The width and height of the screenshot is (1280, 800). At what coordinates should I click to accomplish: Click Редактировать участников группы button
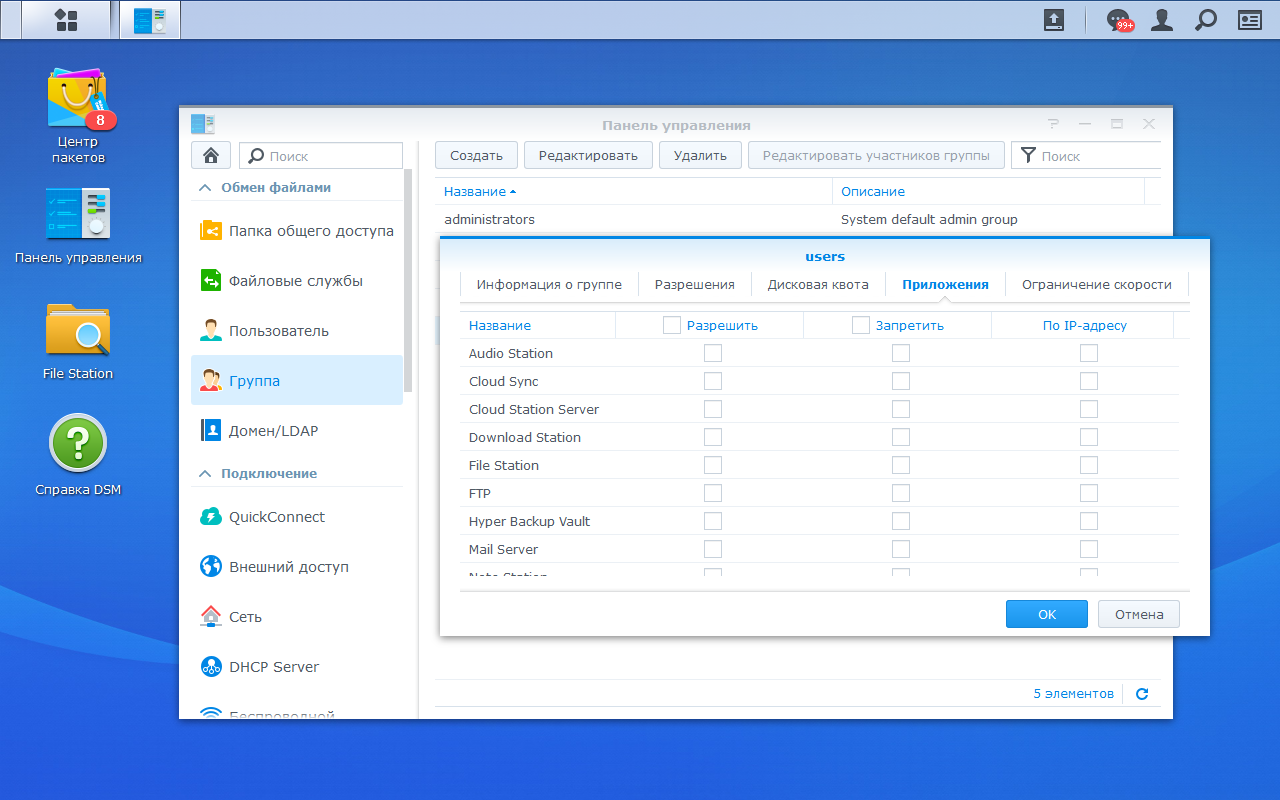coord(876,155)
